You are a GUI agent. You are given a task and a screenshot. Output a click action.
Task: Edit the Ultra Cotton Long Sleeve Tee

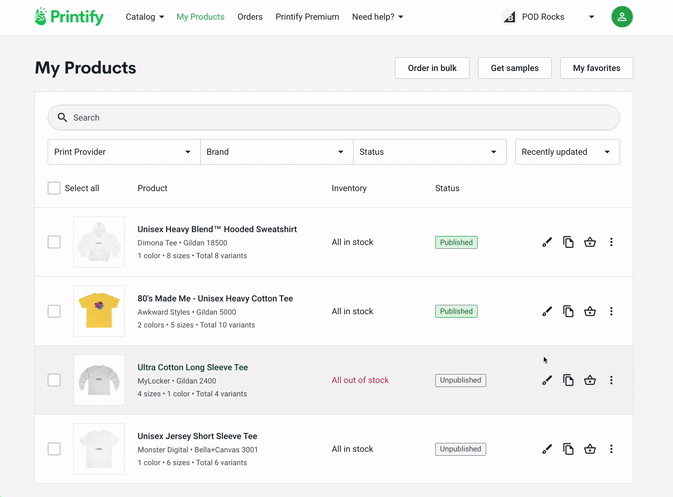[547, 380]
